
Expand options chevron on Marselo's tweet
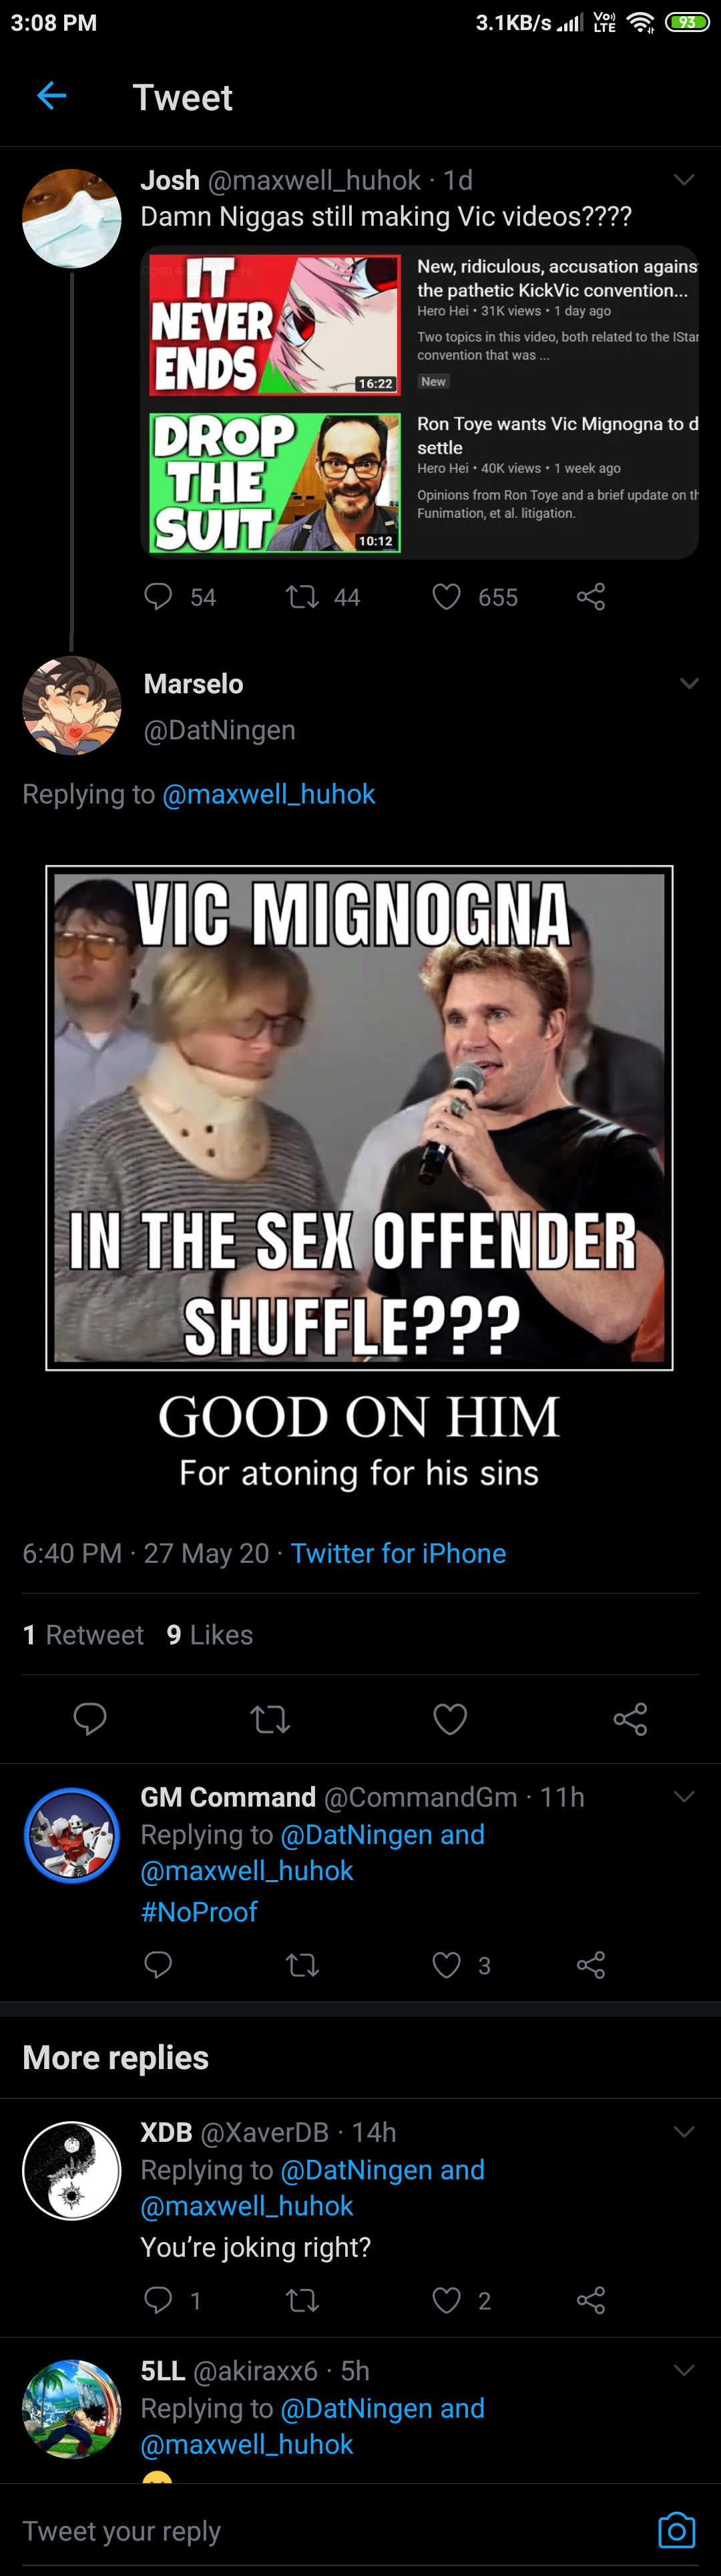pos(689,684)
